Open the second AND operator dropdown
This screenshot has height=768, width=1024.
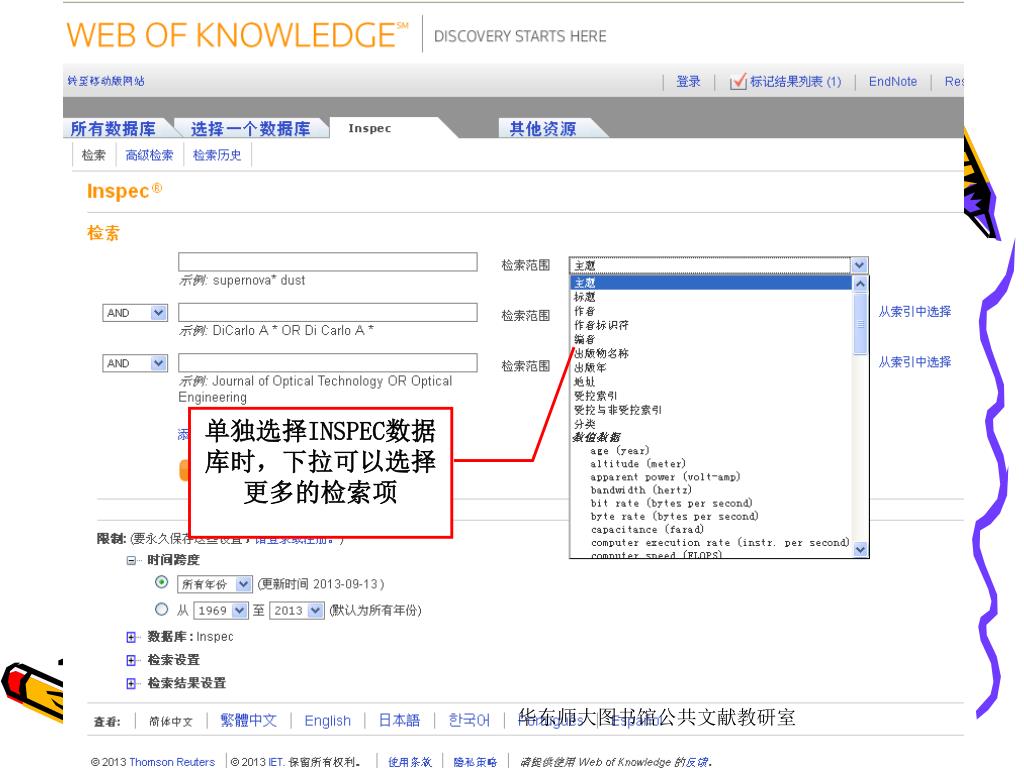135,363
